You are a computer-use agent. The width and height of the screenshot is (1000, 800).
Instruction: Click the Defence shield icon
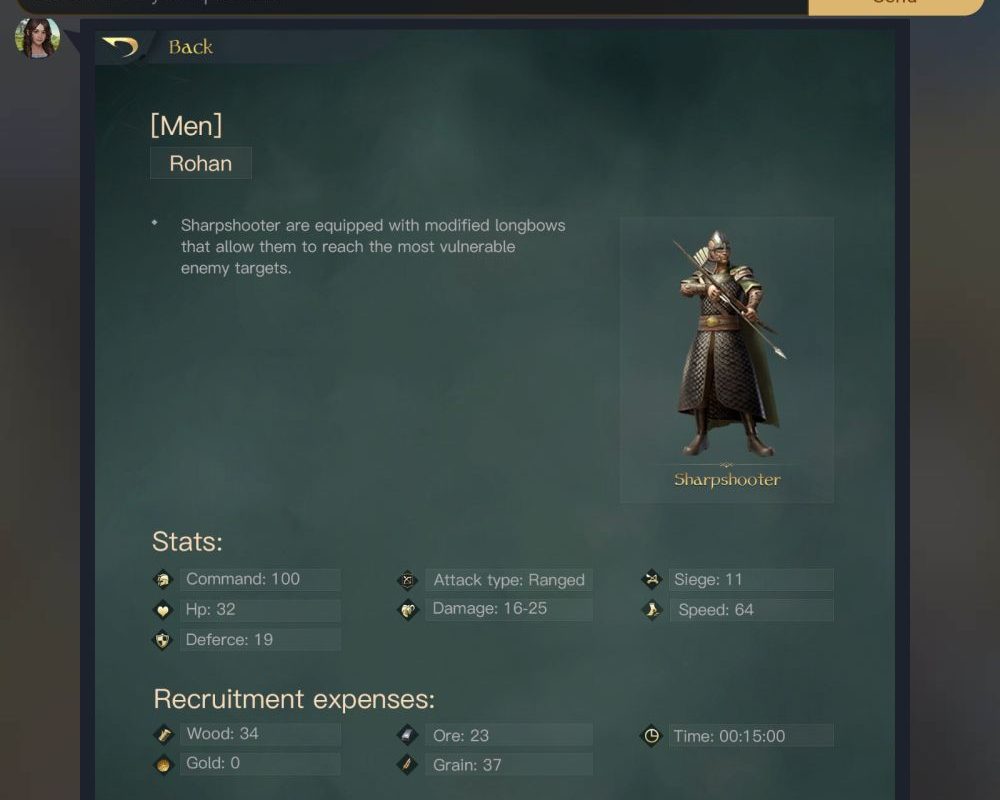163,640
